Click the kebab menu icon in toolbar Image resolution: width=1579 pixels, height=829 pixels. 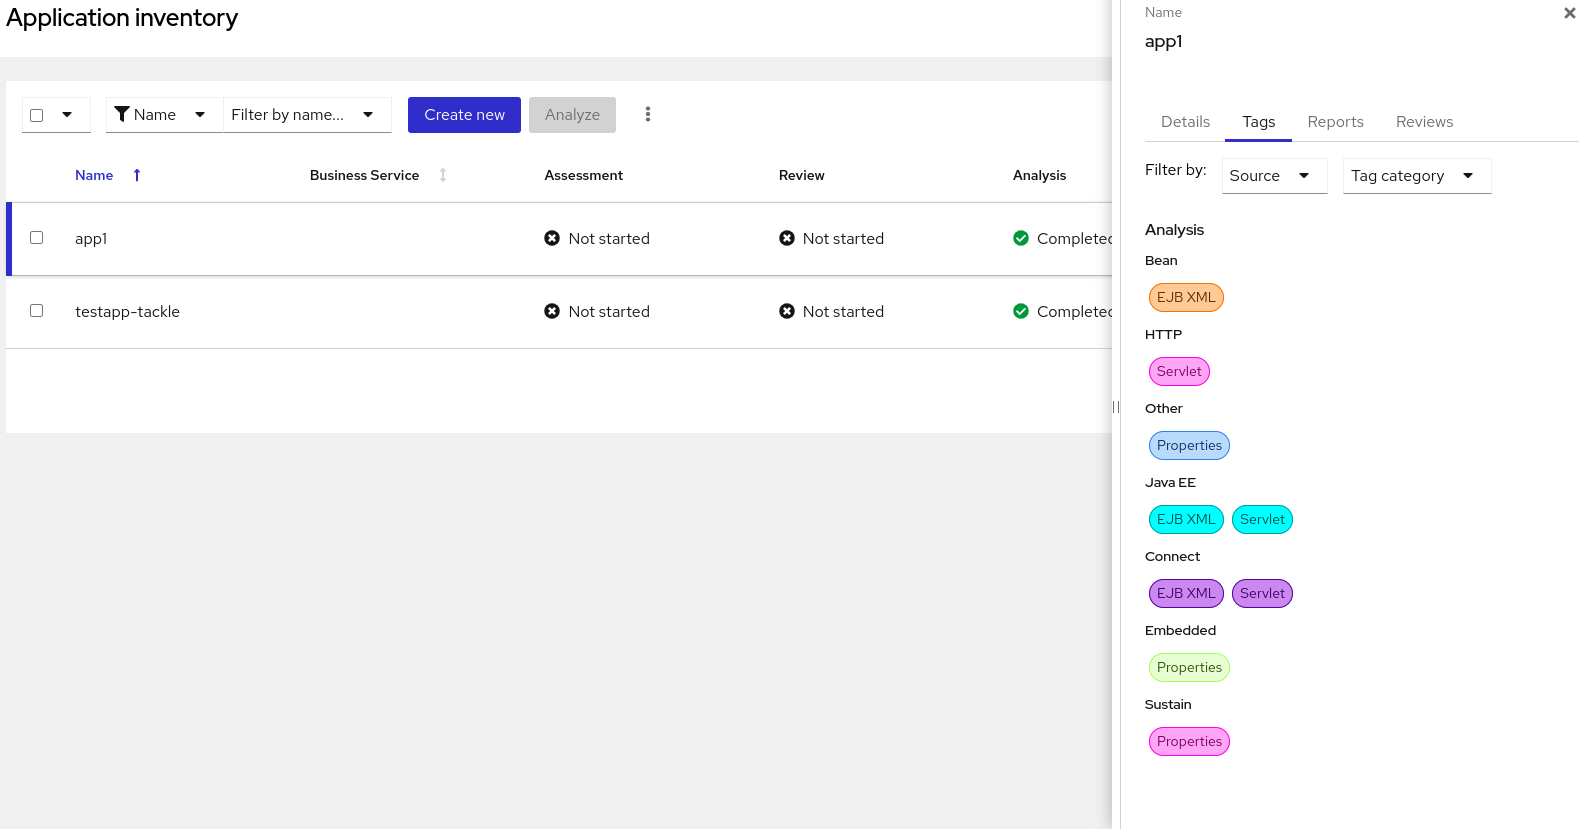[x=648, y=114]
